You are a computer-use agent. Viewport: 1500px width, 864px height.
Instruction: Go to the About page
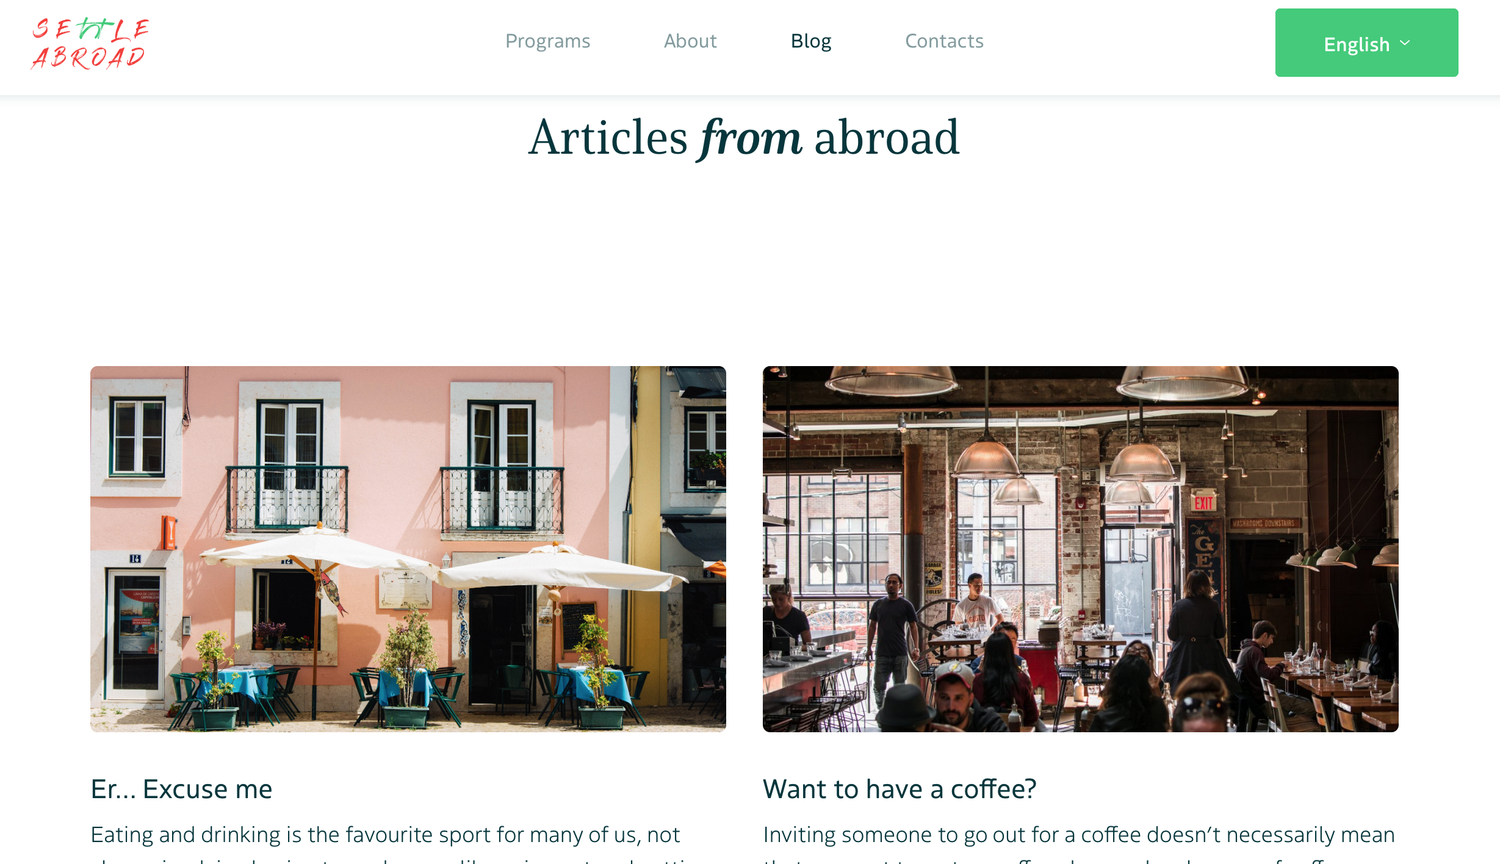click(x=690, y=41)
